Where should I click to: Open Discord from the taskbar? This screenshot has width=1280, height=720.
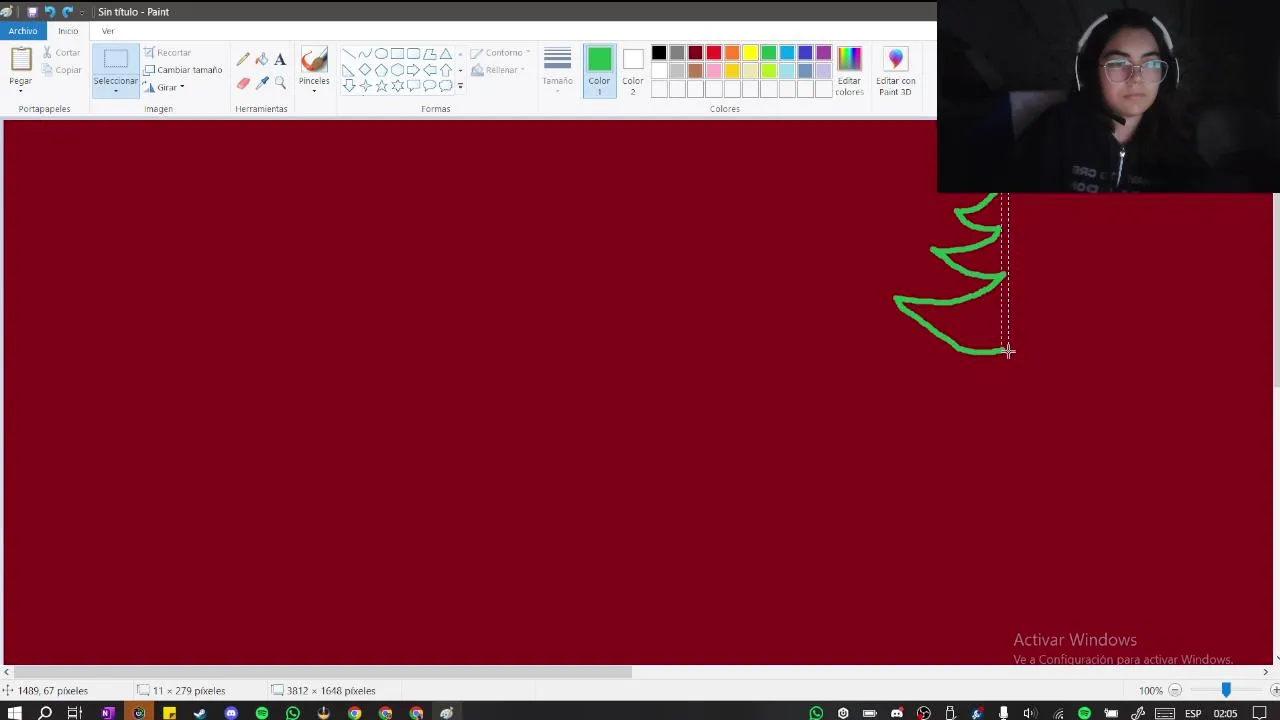click(231, 713)
